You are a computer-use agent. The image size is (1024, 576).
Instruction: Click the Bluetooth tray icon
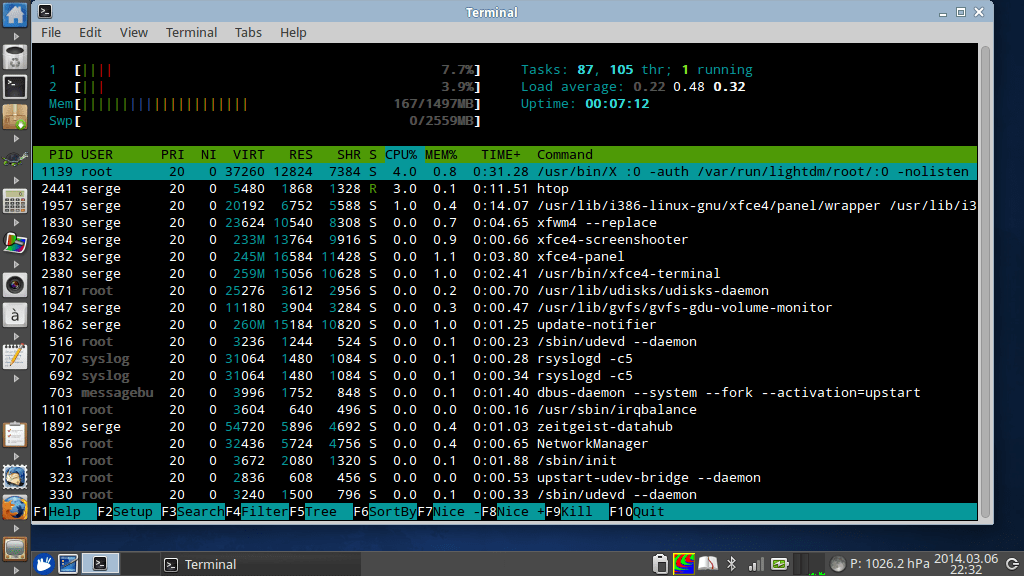[x=732, y=564]
